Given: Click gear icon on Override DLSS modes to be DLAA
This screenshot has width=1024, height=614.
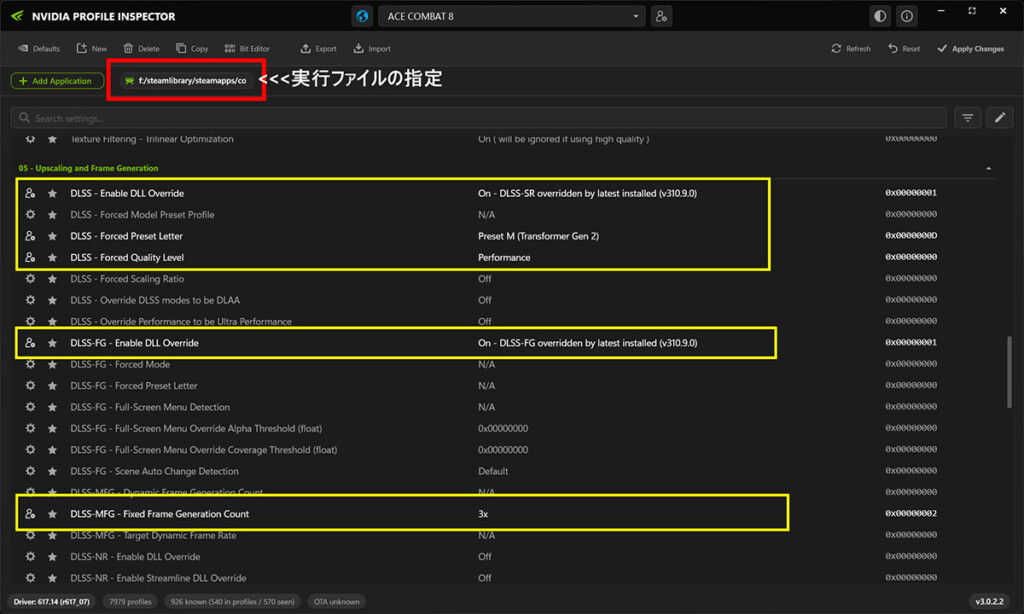Looking at the screenshot, I should pos(30,300).
